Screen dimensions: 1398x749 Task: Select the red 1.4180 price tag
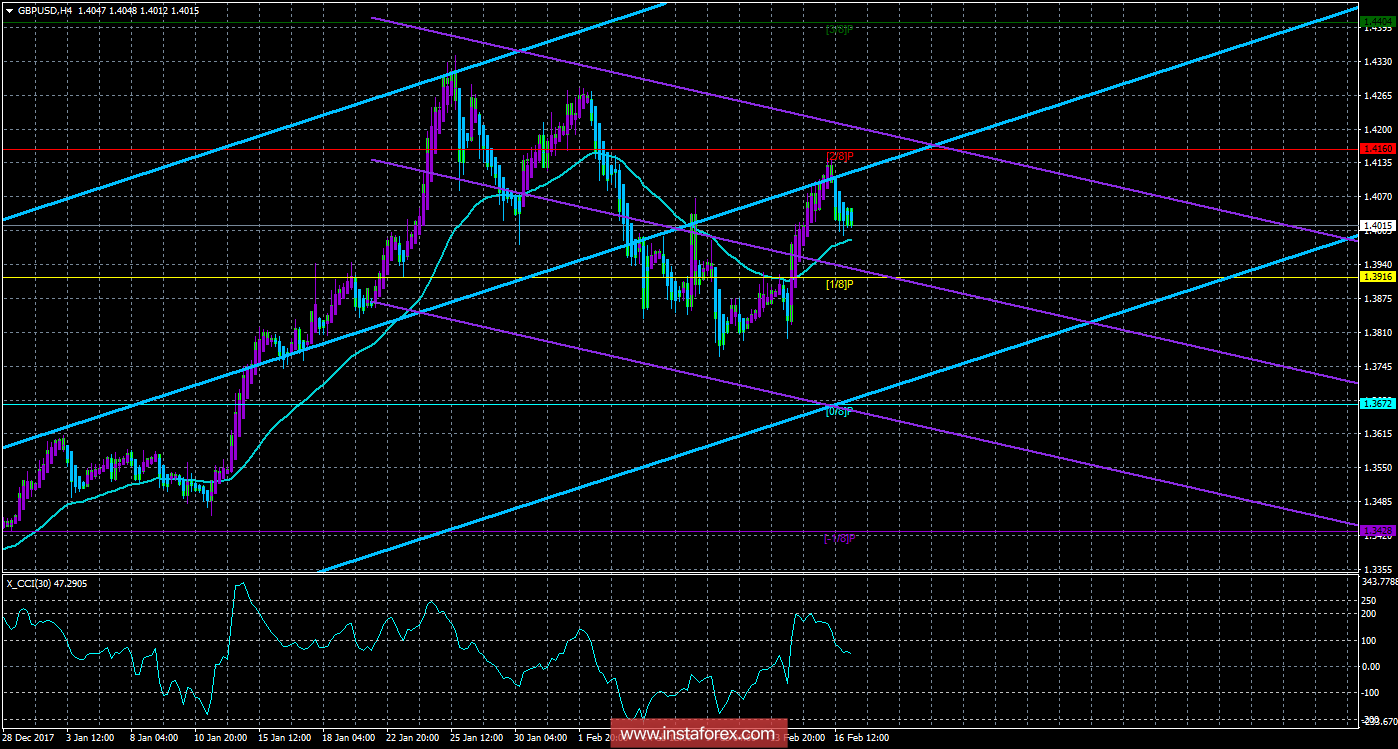point(1380,149)
